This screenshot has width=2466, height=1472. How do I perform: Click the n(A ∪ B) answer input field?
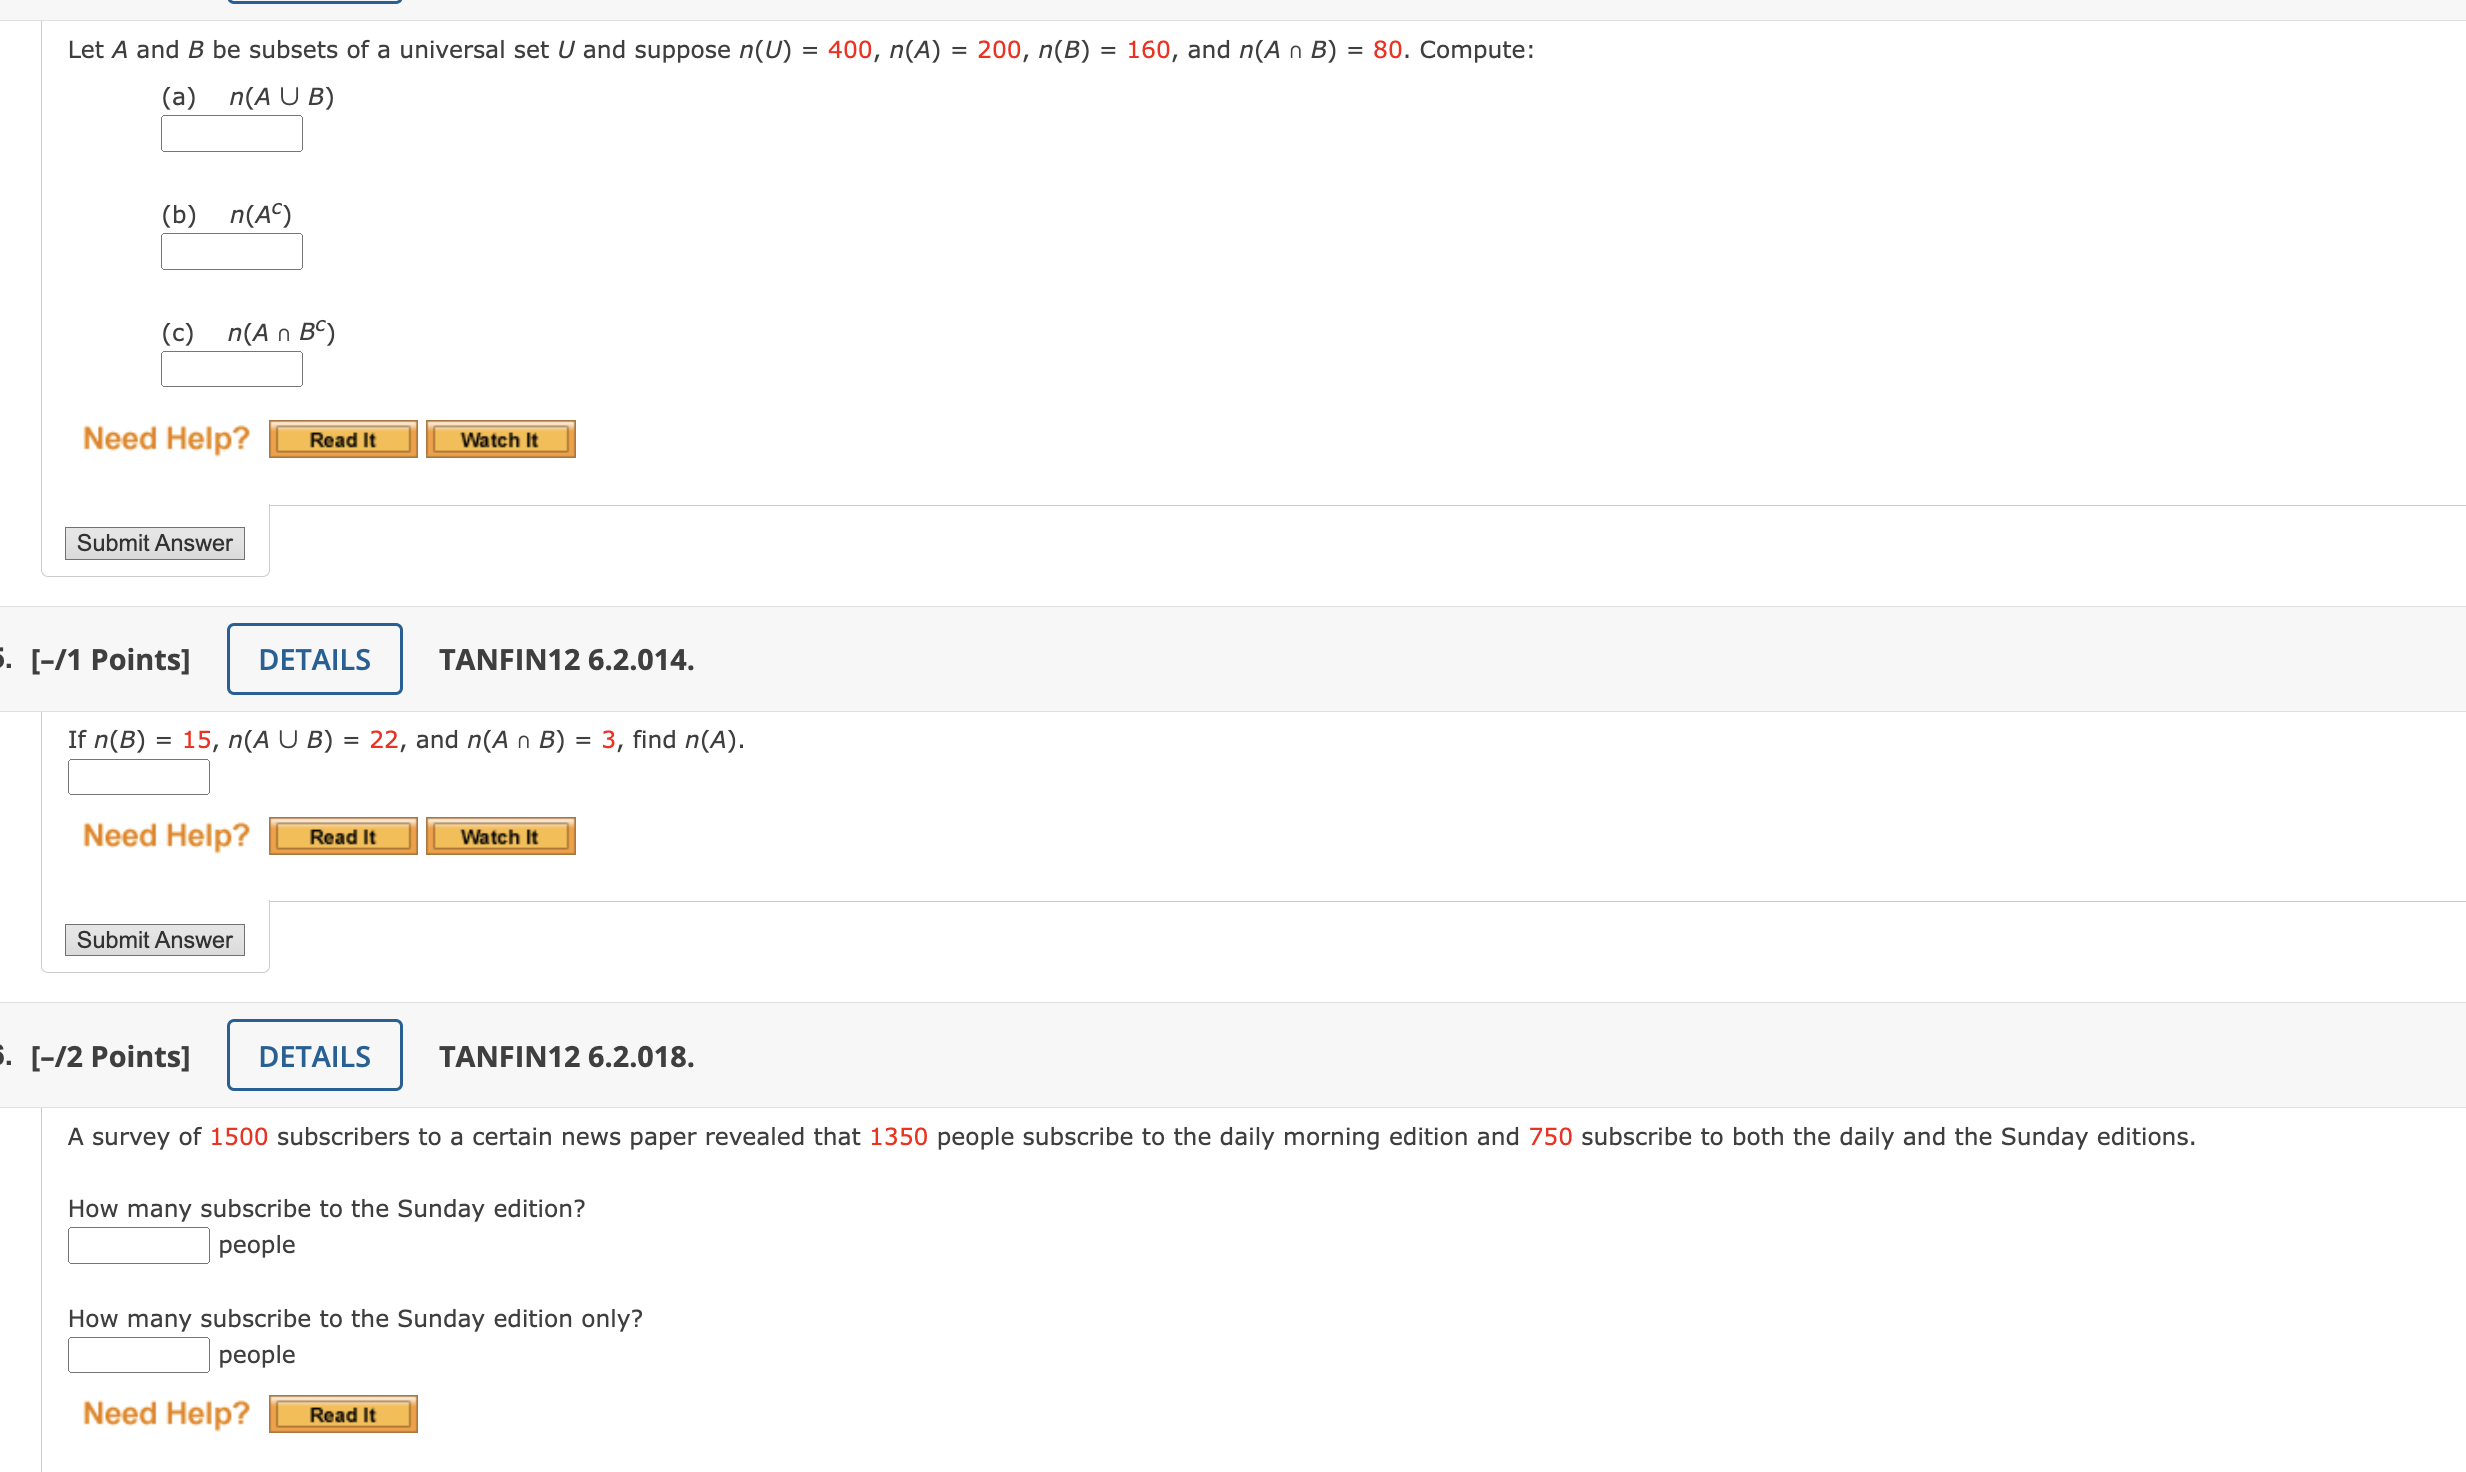231,134
